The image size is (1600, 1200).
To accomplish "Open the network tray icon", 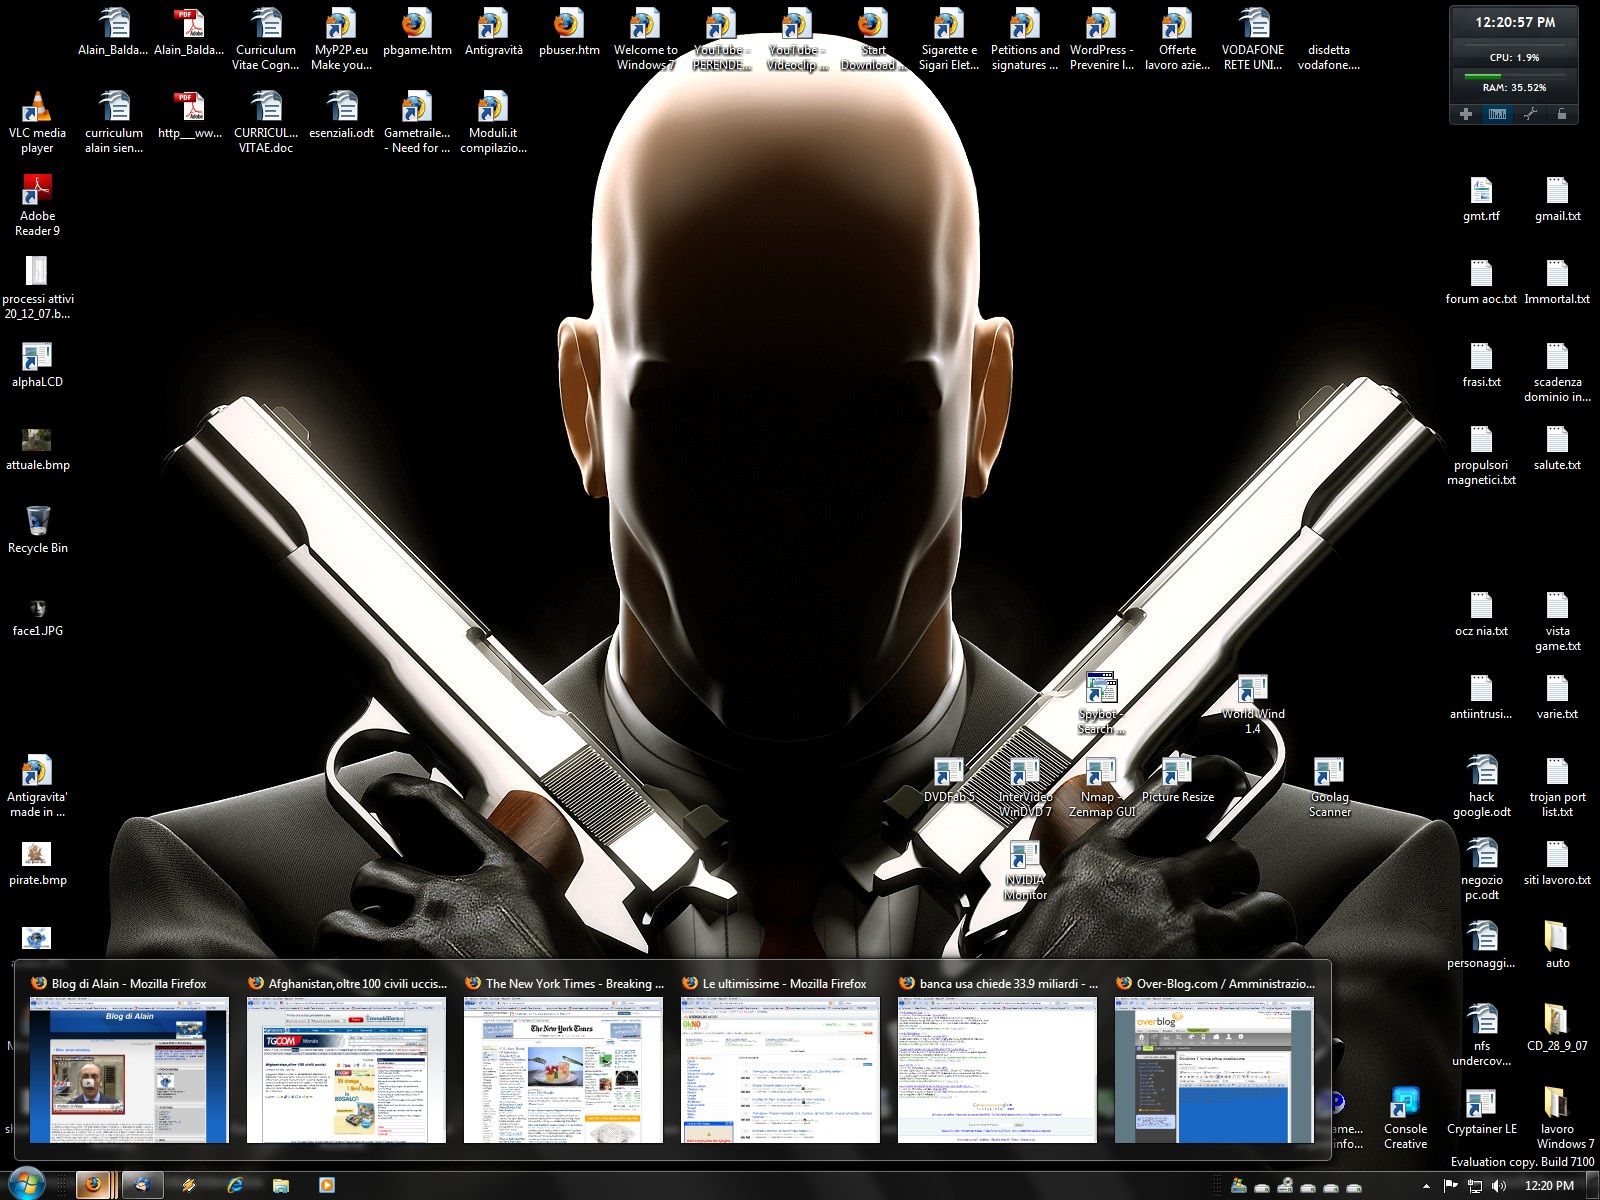I will click(x=1475, y=1186).
